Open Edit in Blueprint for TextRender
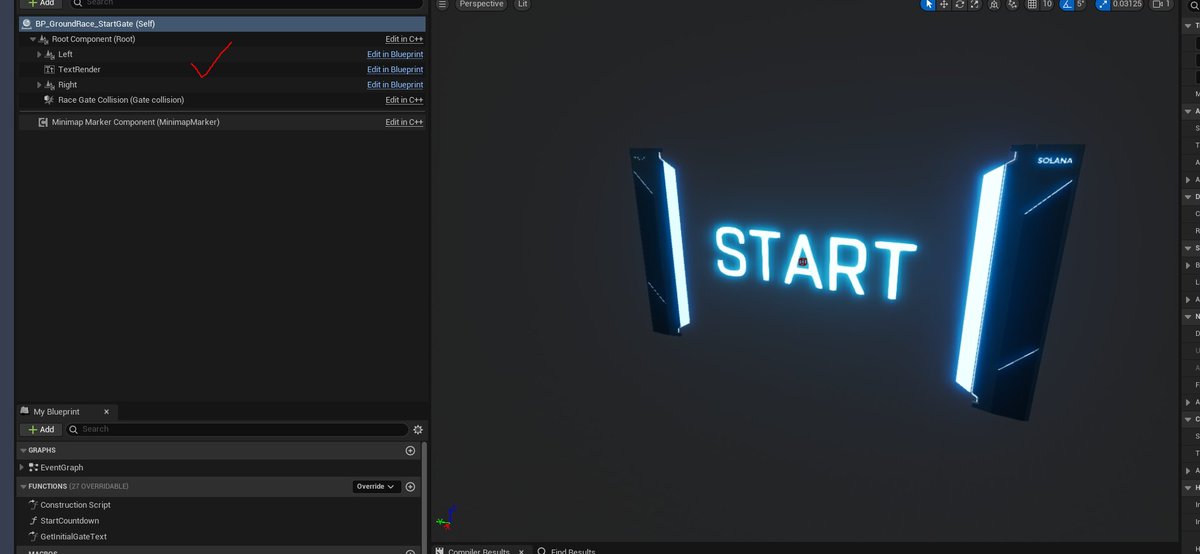The width and height of the screenshot is (1200, 554). (395, 69)
